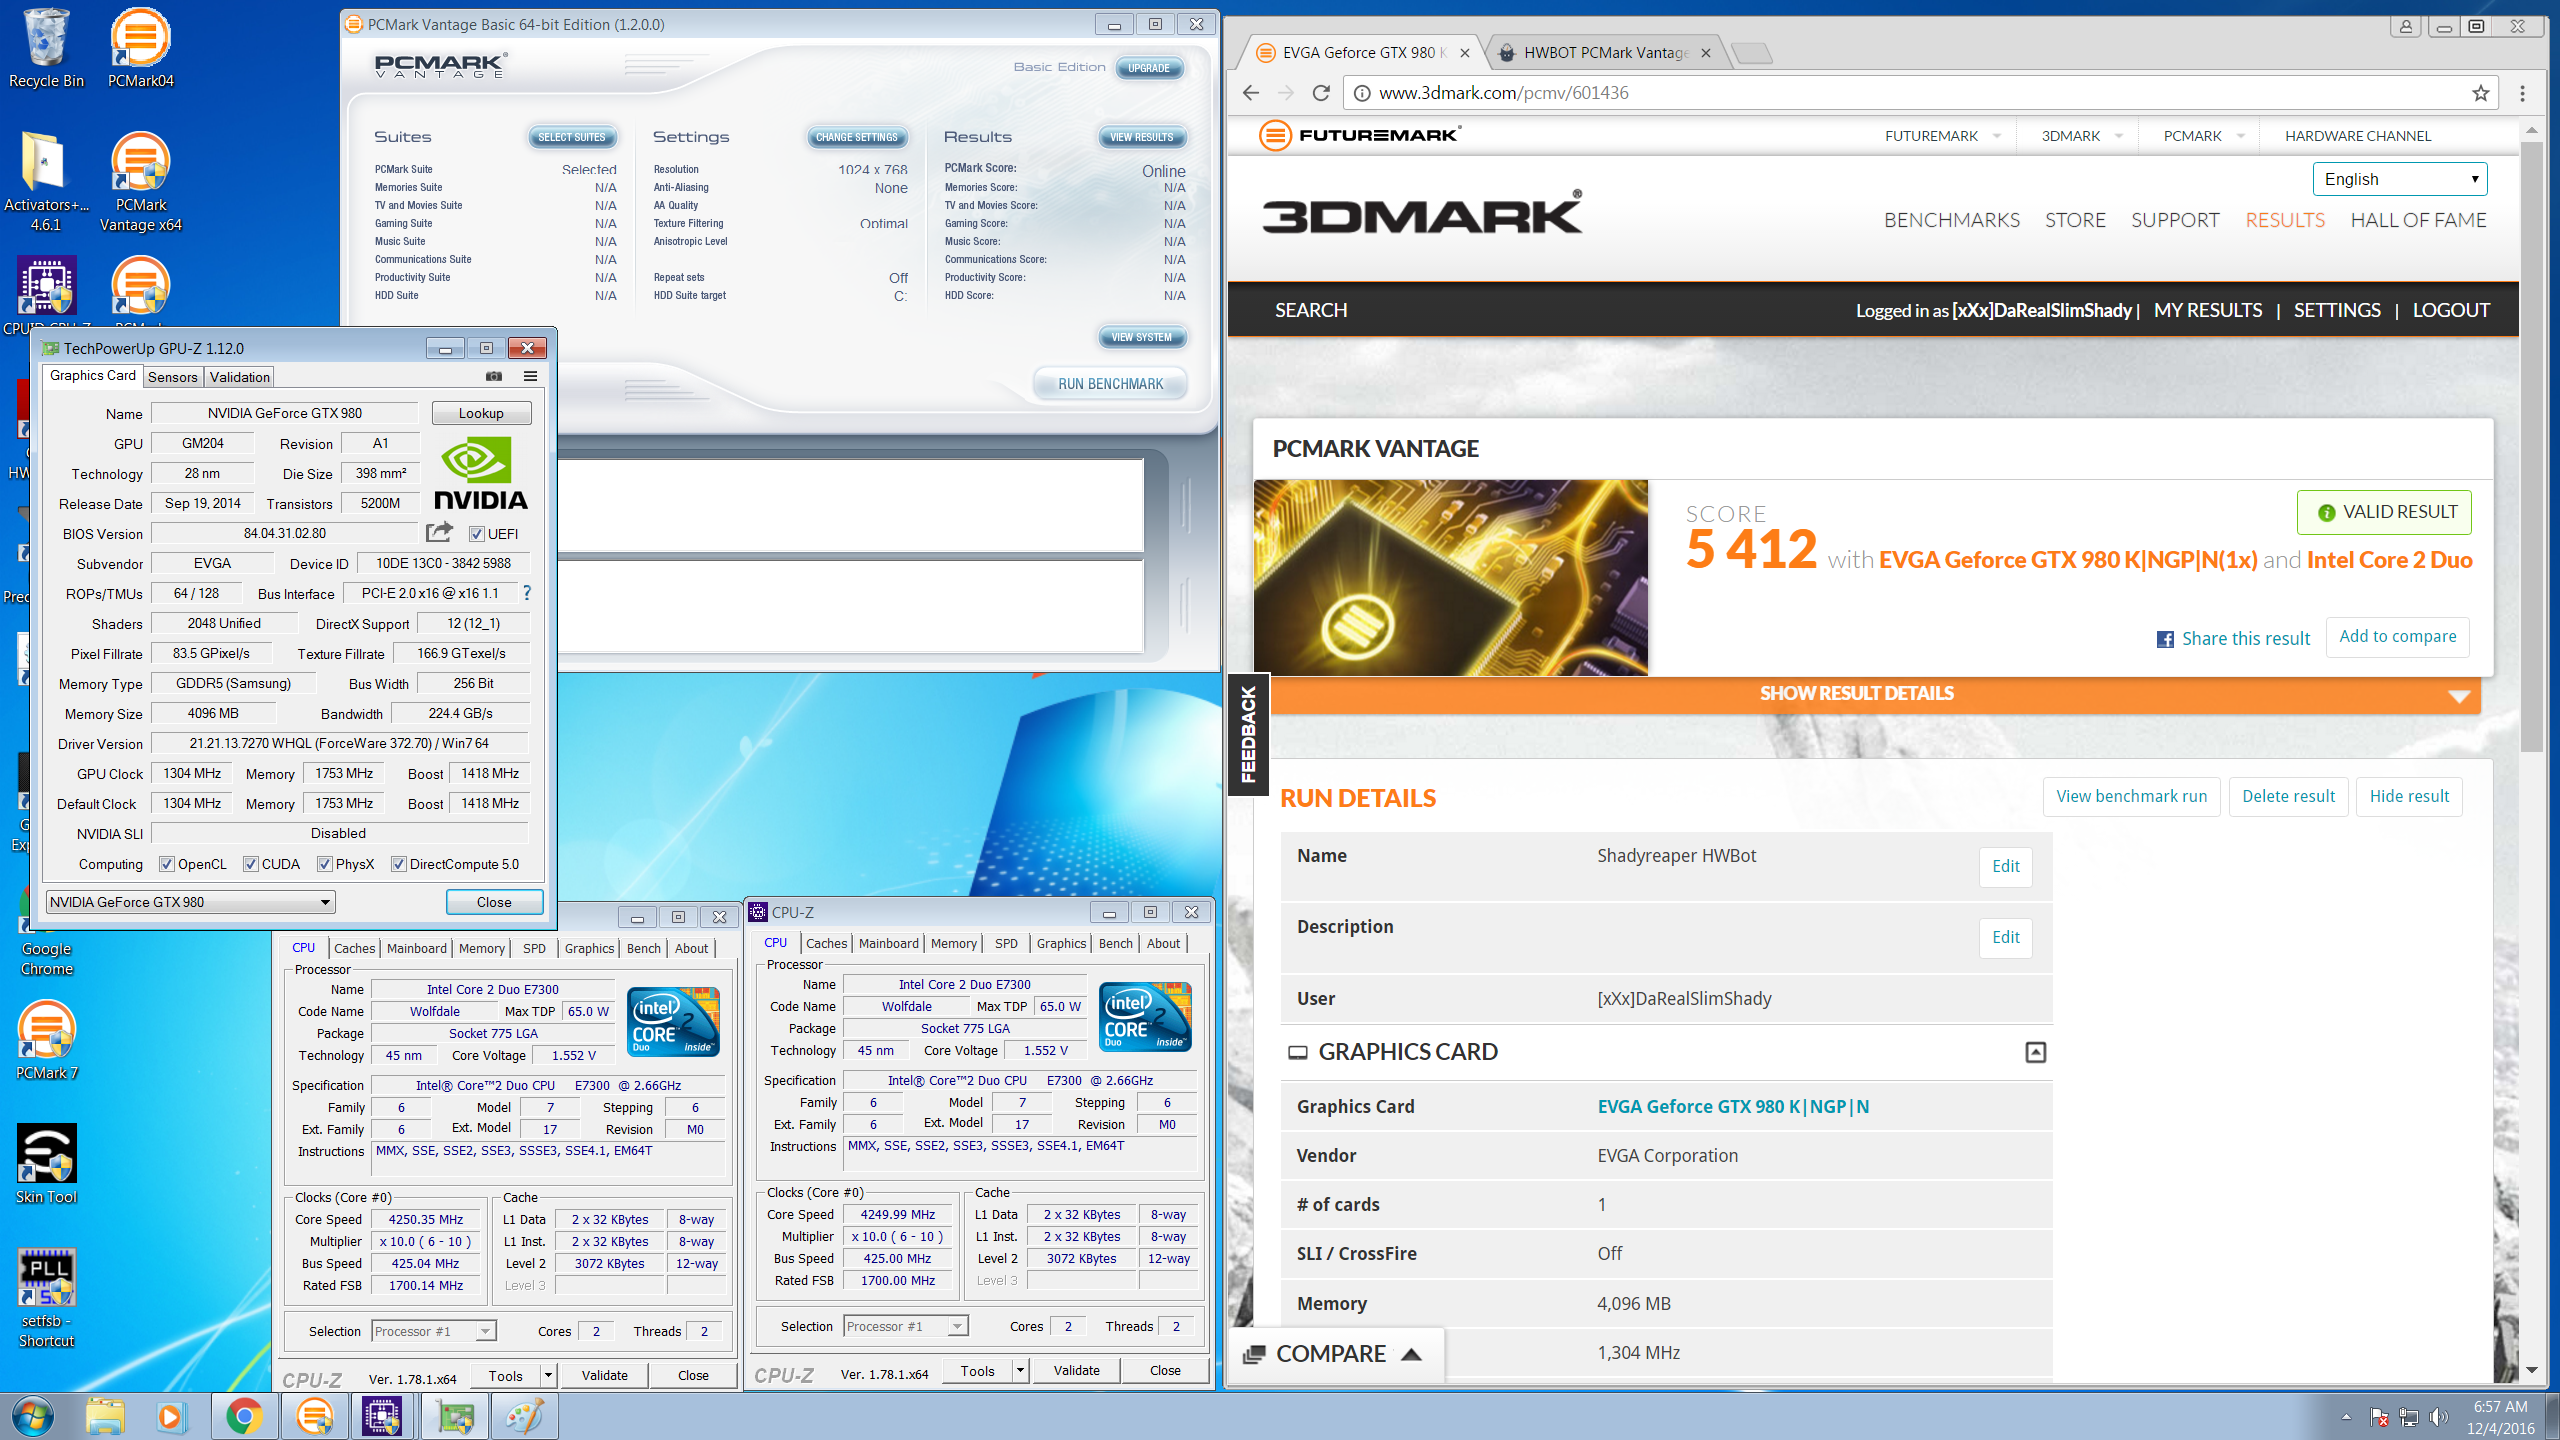Open the HALL OF FAME menu item

[2418, 220]
